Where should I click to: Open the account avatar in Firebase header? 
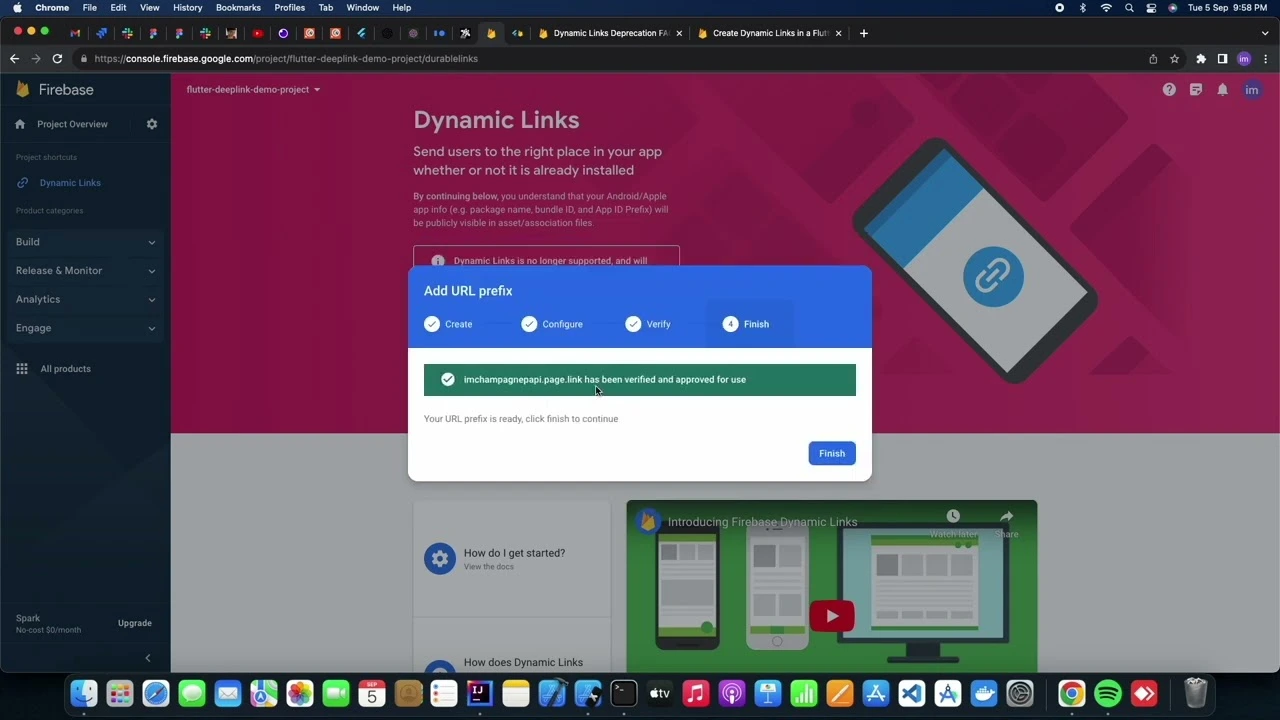pos(1251,90)
